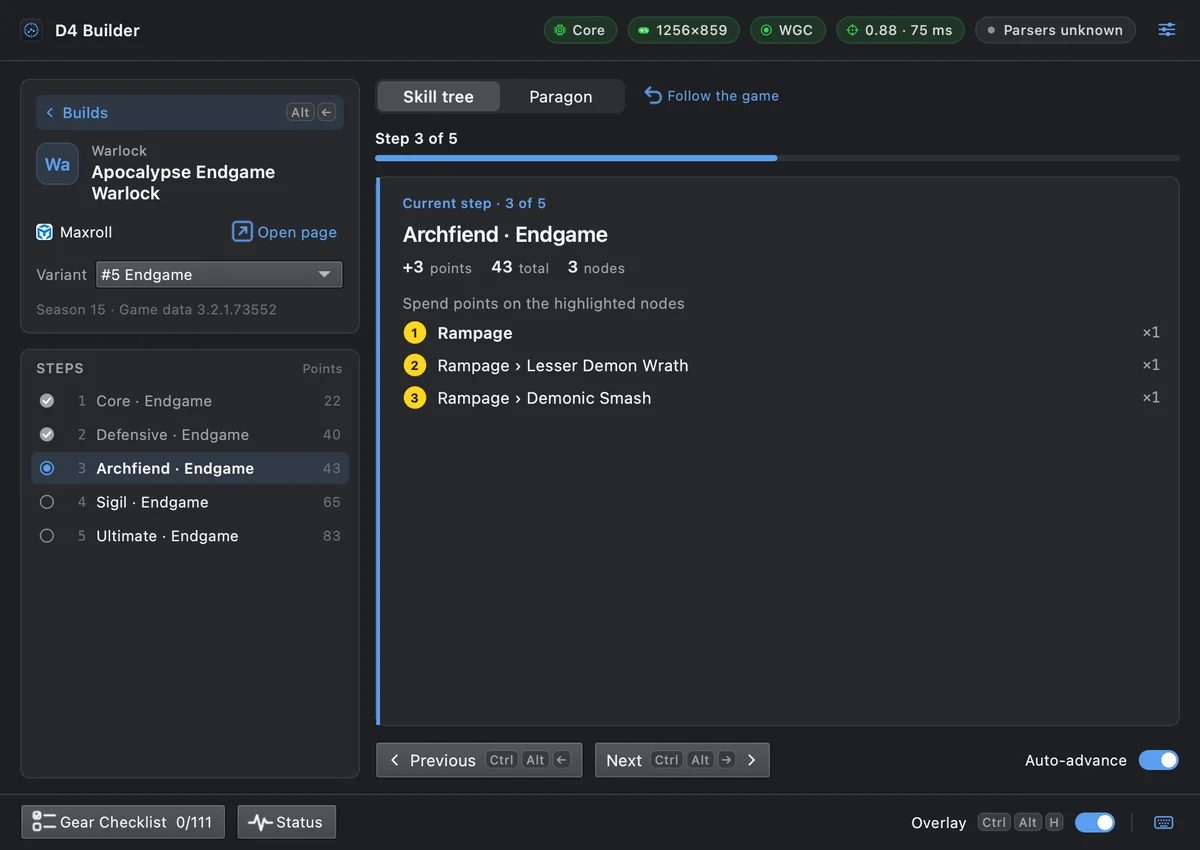Click the Next right chevron icon

pyautogui.click(x=751, y=760)
